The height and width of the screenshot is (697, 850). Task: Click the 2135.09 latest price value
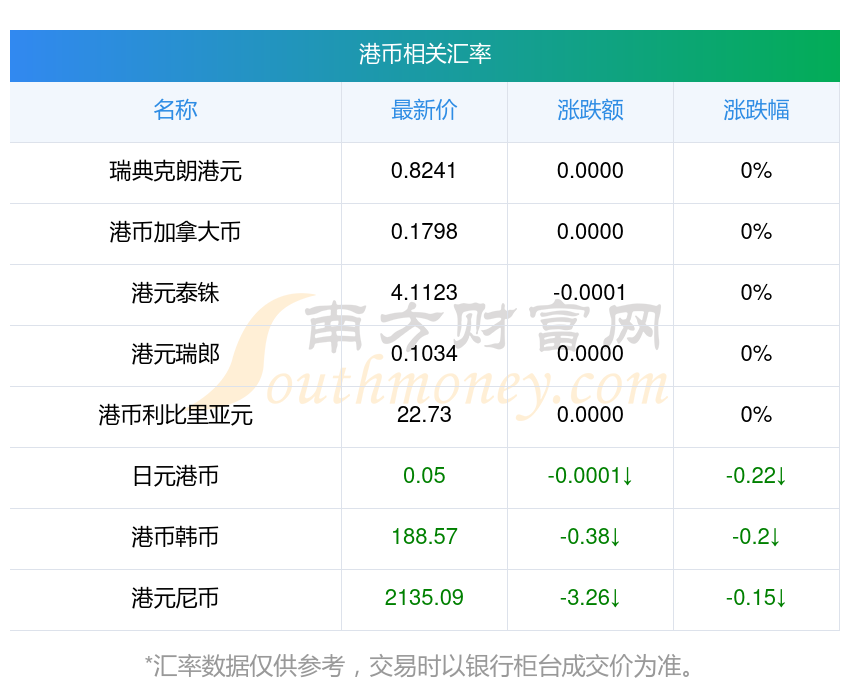424,598
